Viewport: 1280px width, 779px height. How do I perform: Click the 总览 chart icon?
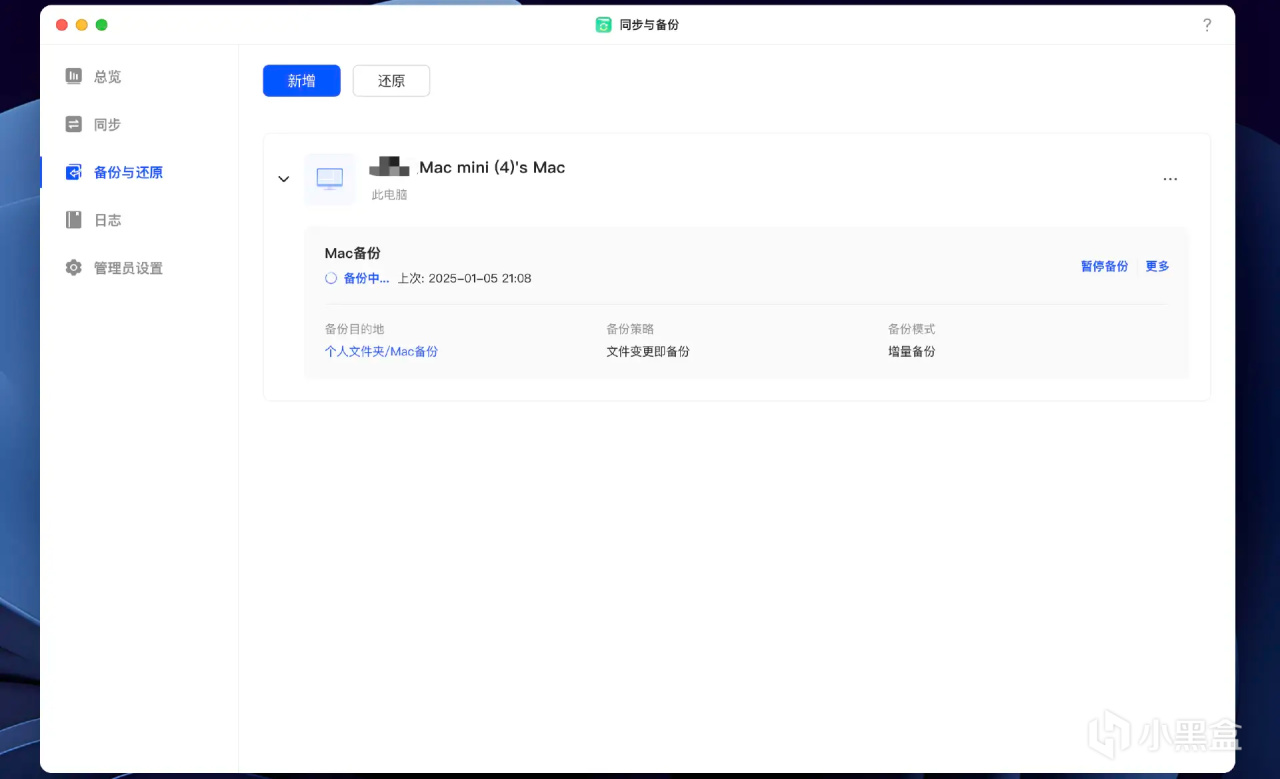coord(74,76)
